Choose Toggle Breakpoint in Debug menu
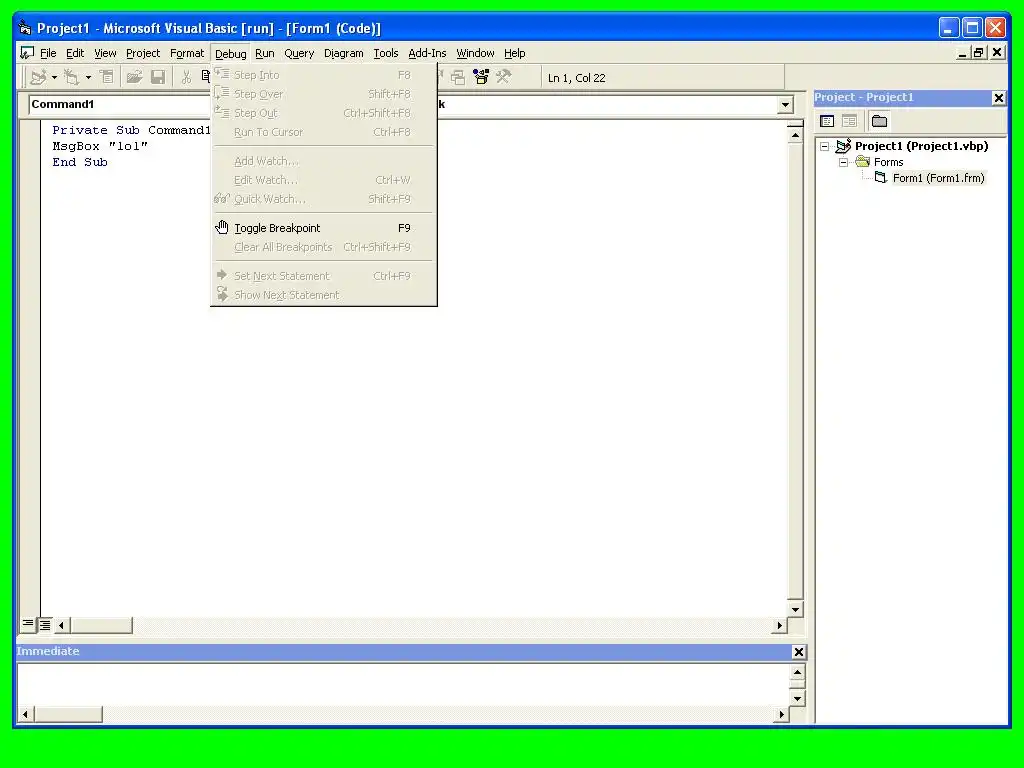 coord(324,228)
